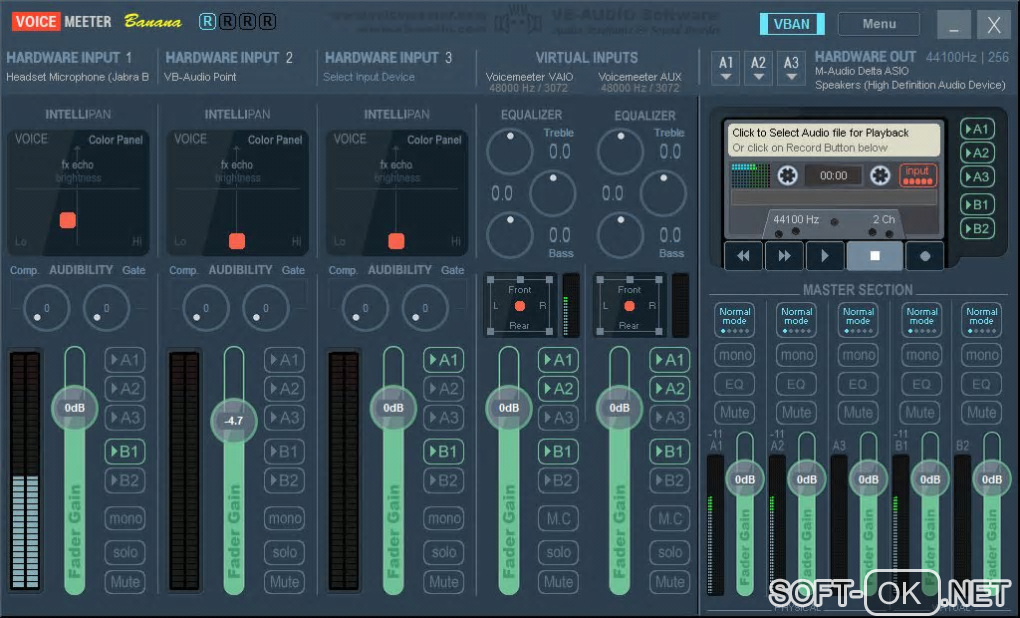The image size is (1020, 618).
Task: Toggle B1 routing on Voicemeeter AUX strip
Action: click(x=669, y=451)
